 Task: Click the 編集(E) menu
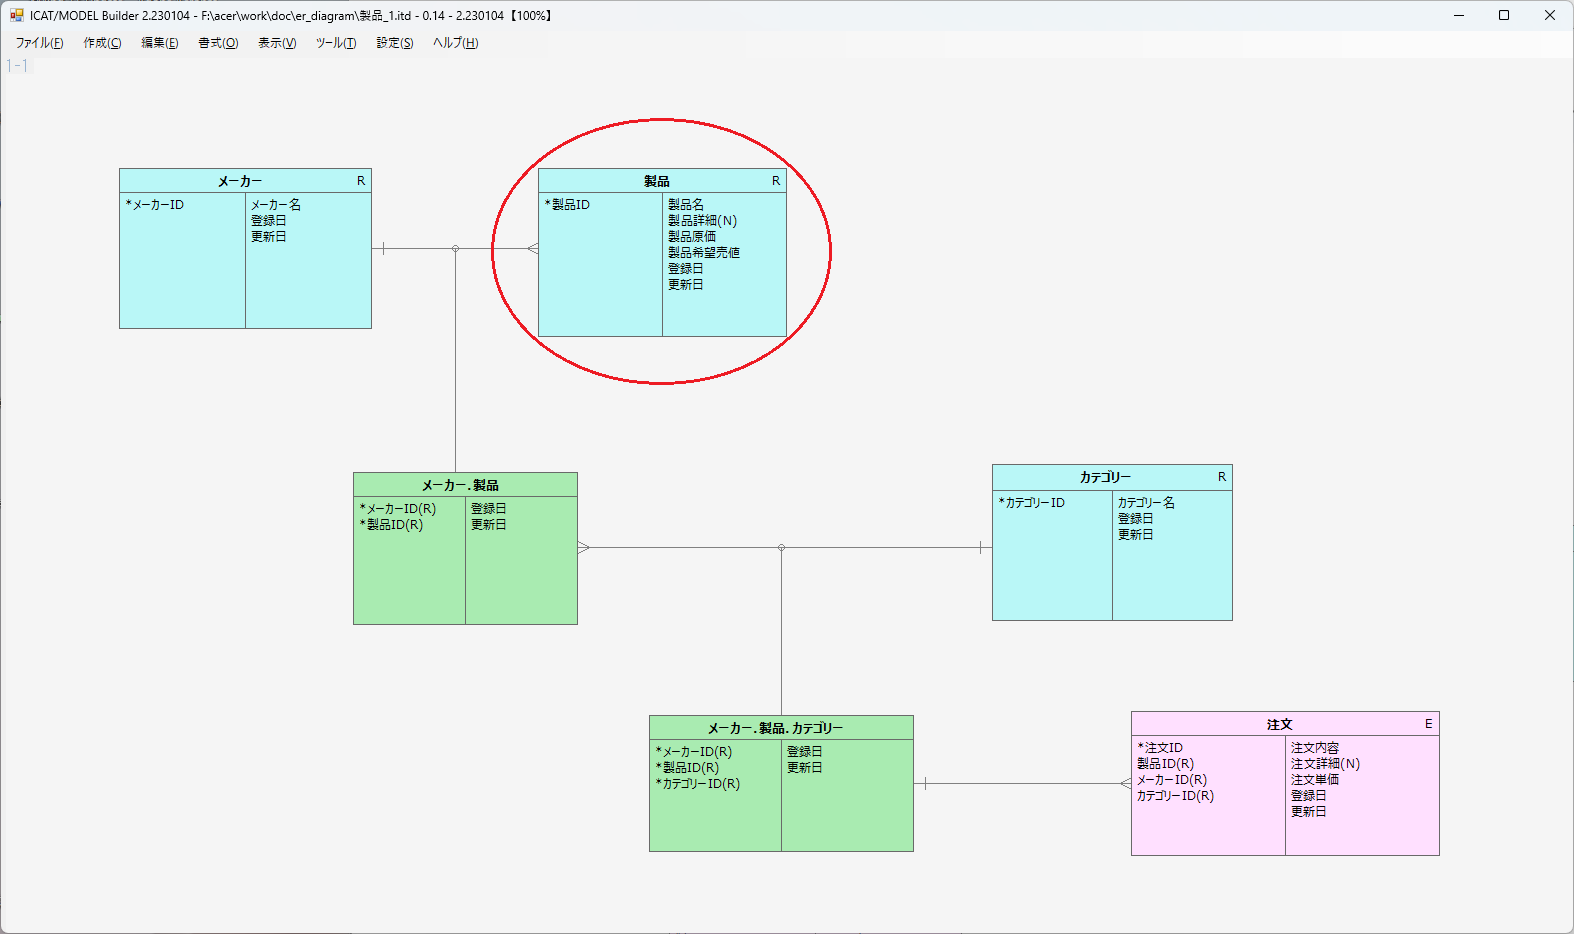pos(159,43)
